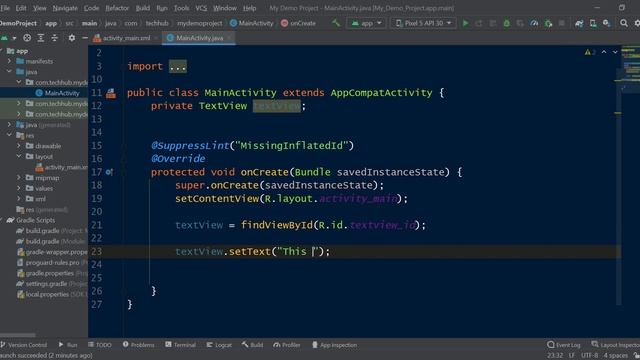
Task: Collapse the layout folder
Action: tap(19, 156)
